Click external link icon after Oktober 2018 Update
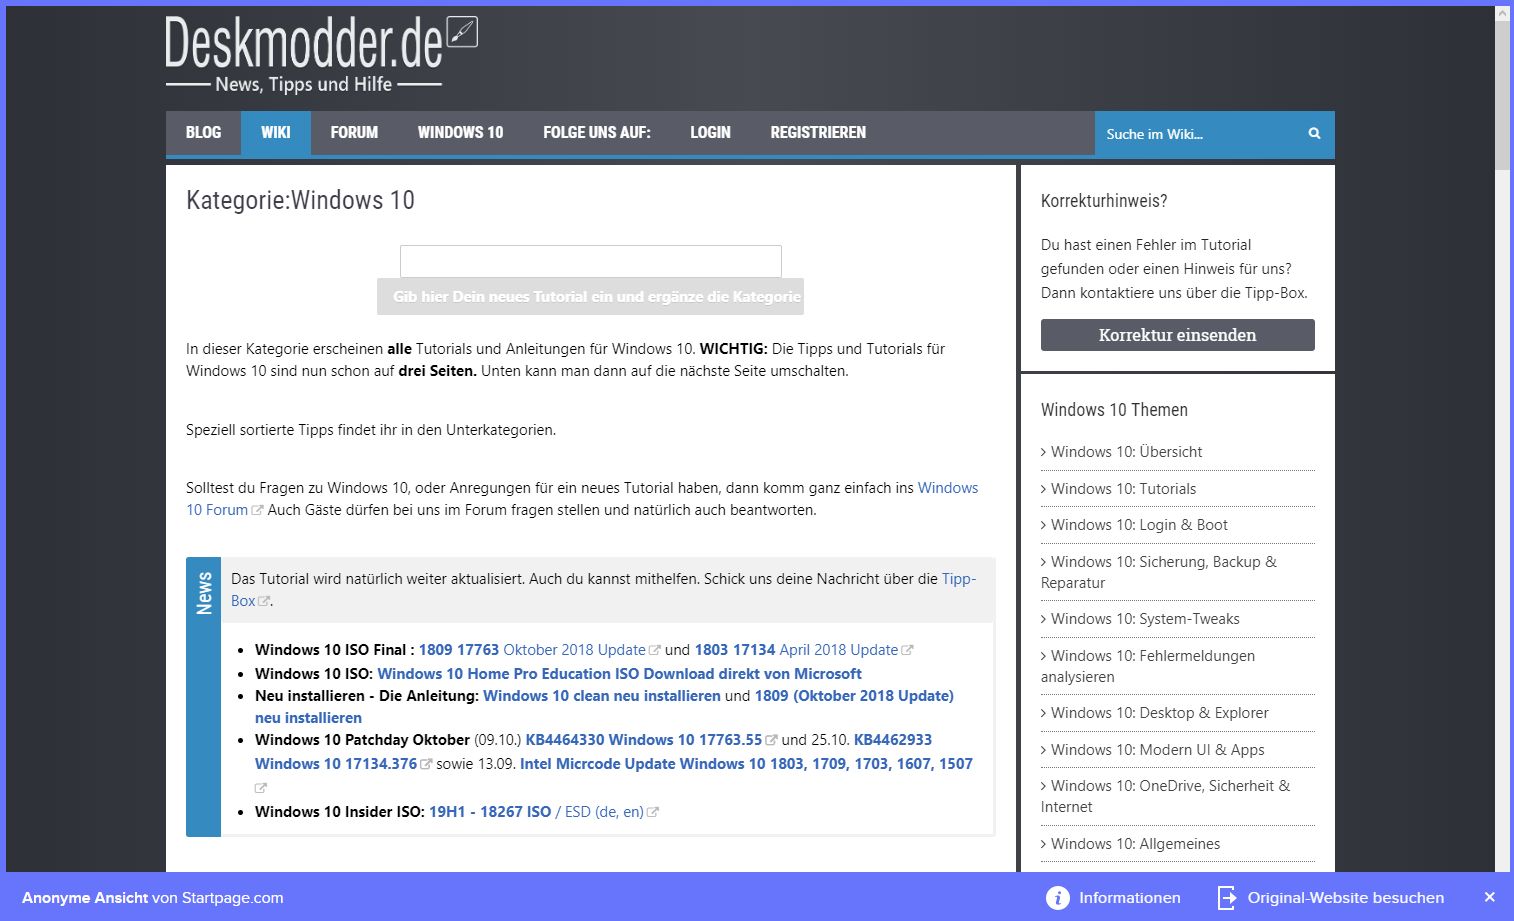Image resolution: width=1514 pixels, height=921 pixels. [655, 650]
